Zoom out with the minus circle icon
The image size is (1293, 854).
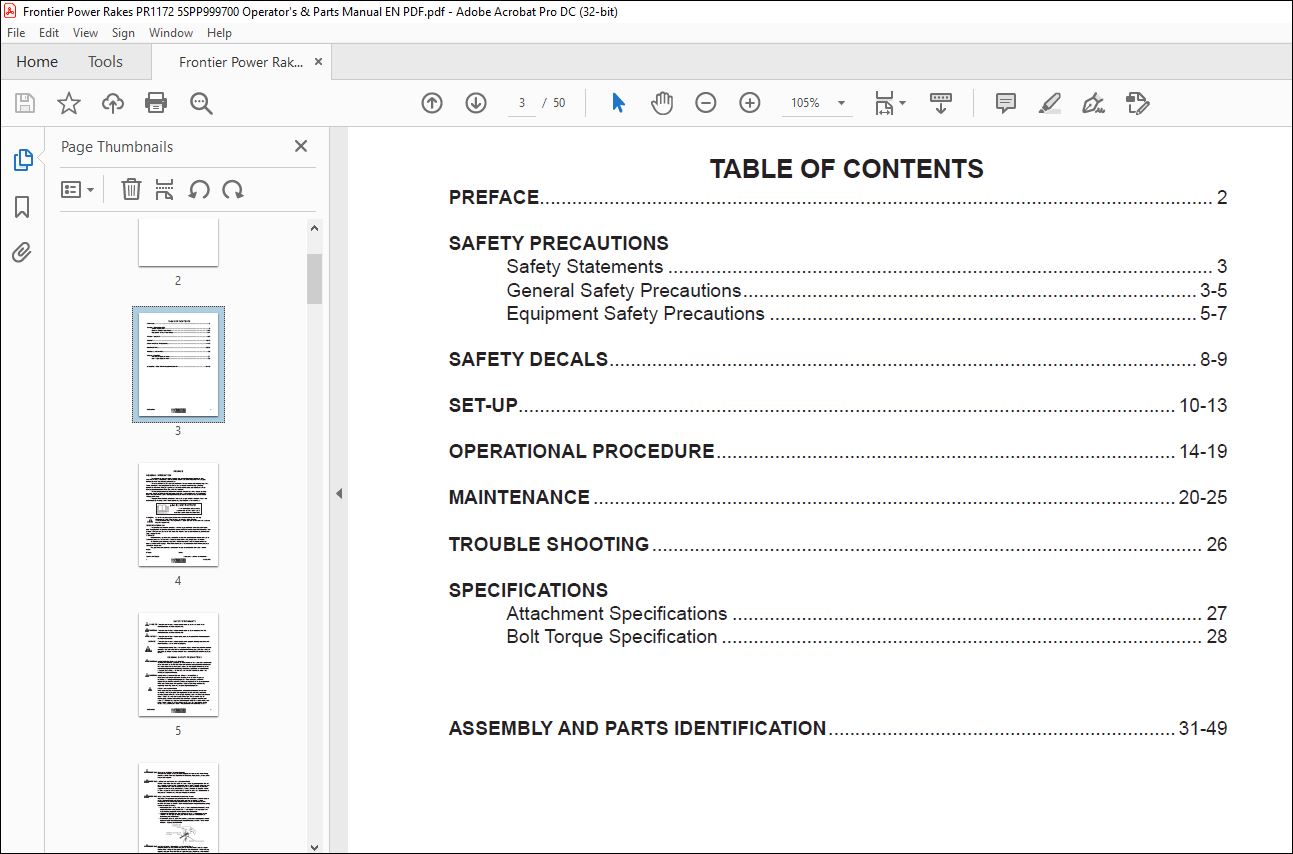[706, 103]
